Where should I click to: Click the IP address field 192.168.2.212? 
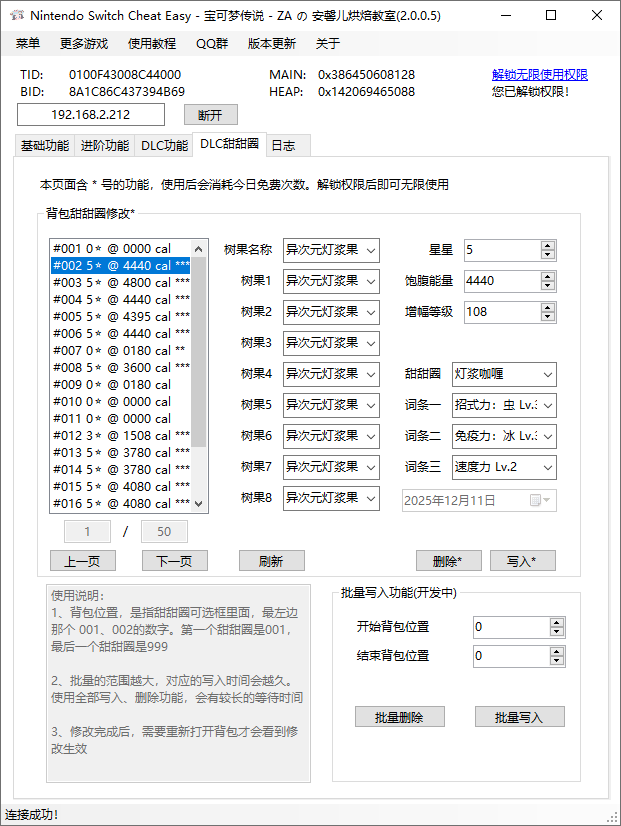[91, 115]
